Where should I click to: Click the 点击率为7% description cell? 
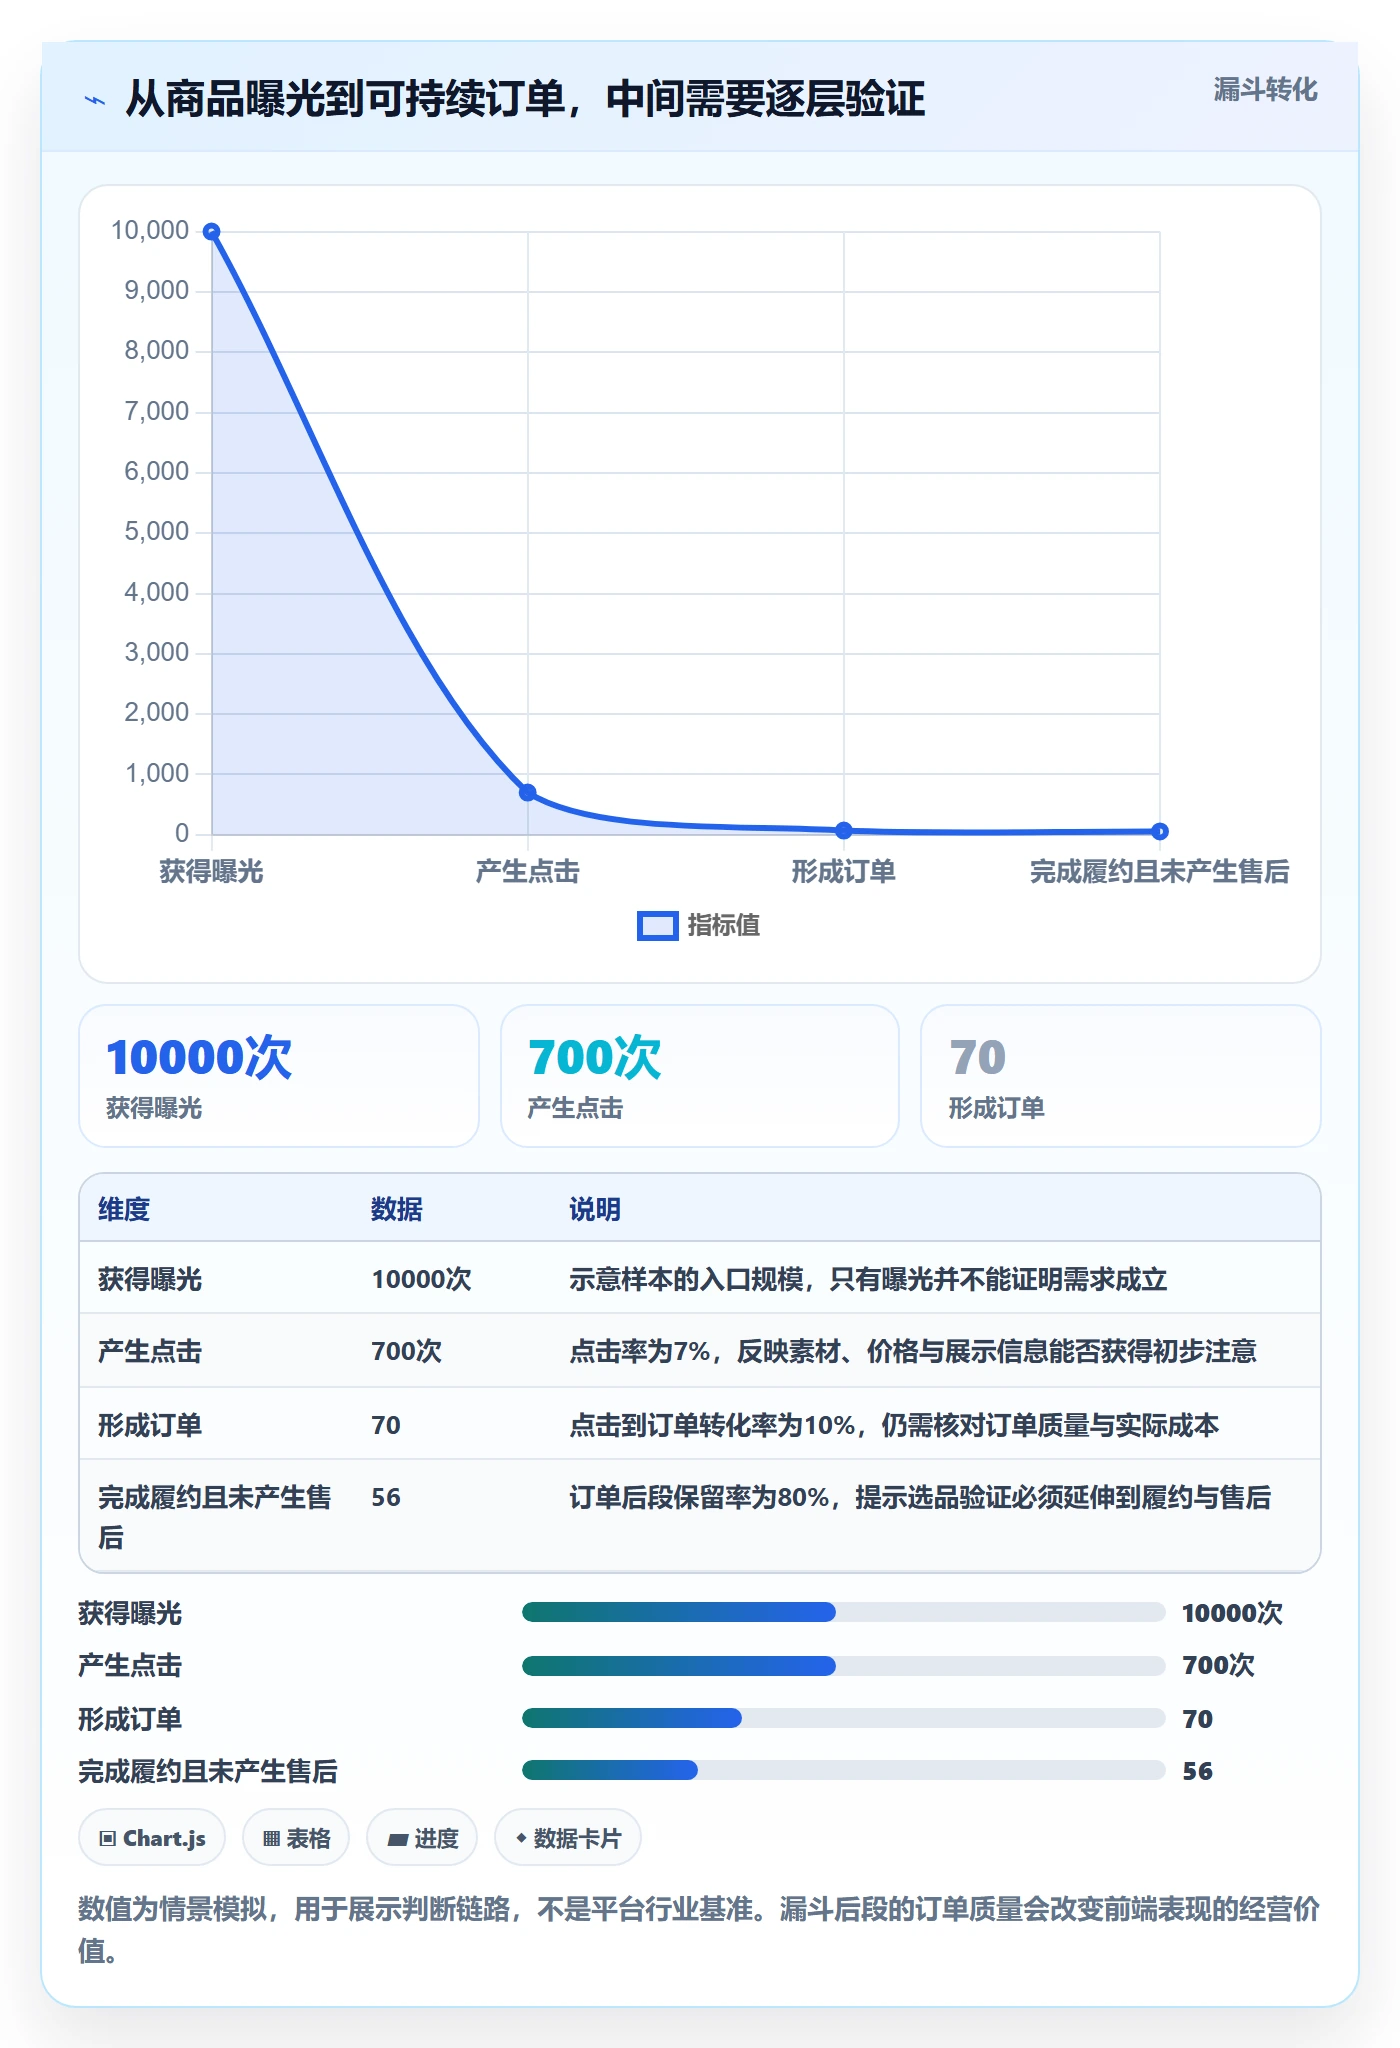913,1351
